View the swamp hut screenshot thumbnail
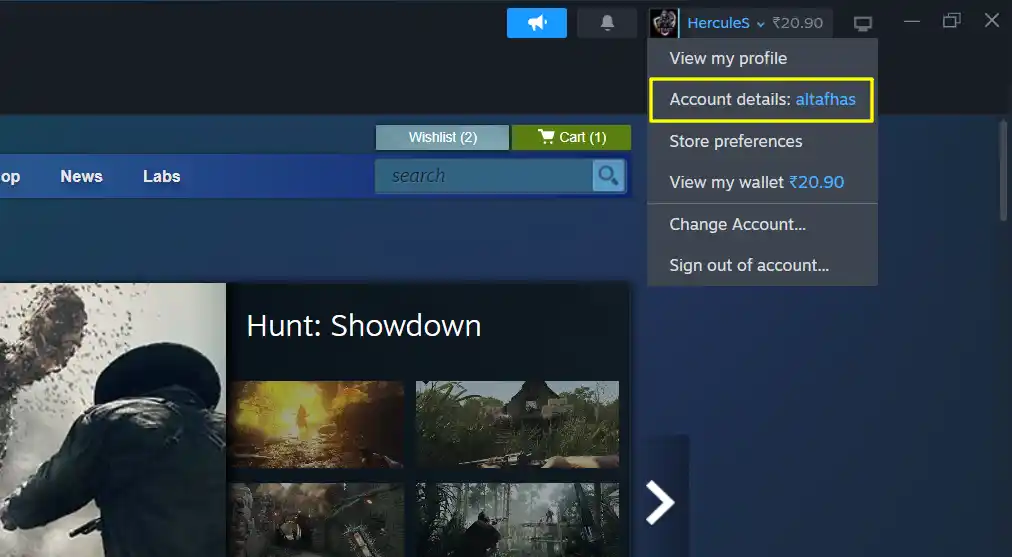1012x557 pixels. [517, 424]
